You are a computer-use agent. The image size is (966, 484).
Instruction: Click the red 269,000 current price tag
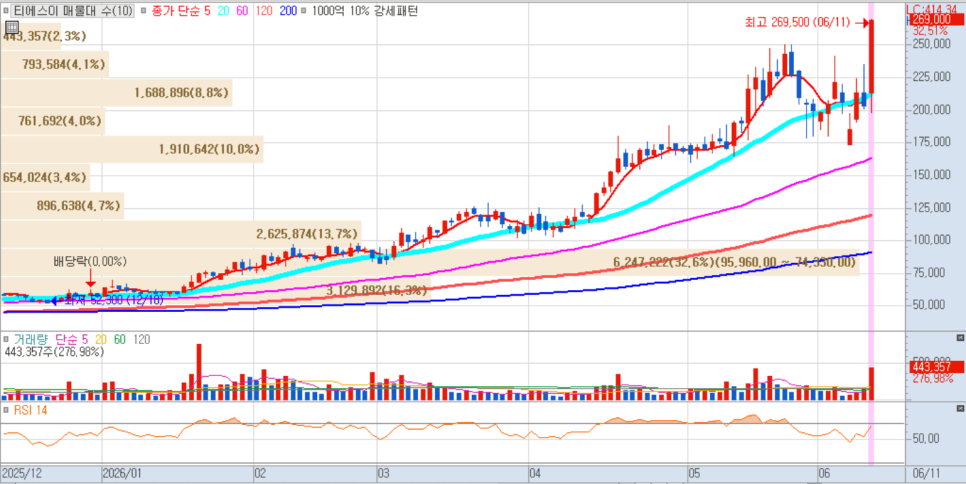point(936,20)
